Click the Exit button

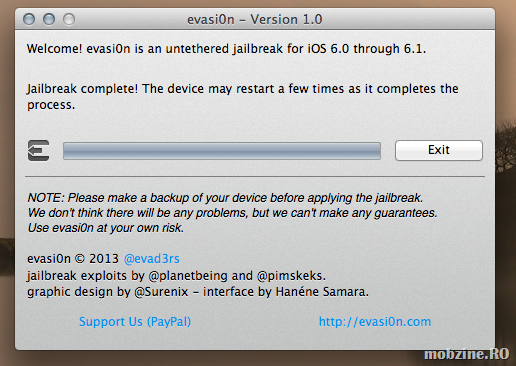pyautogui.click(x=439, y=150)
